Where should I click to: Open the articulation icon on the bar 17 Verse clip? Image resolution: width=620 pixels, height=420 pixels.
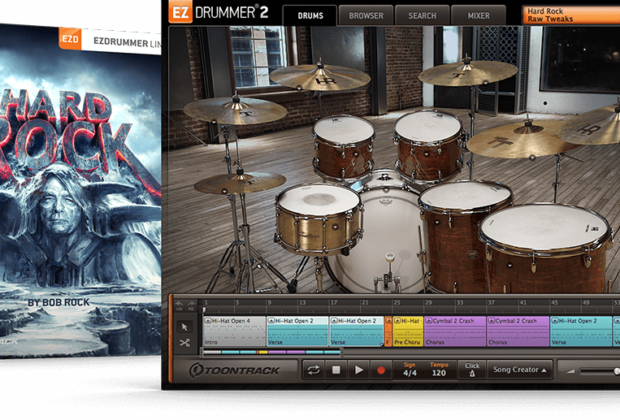[x=334, y=321]
